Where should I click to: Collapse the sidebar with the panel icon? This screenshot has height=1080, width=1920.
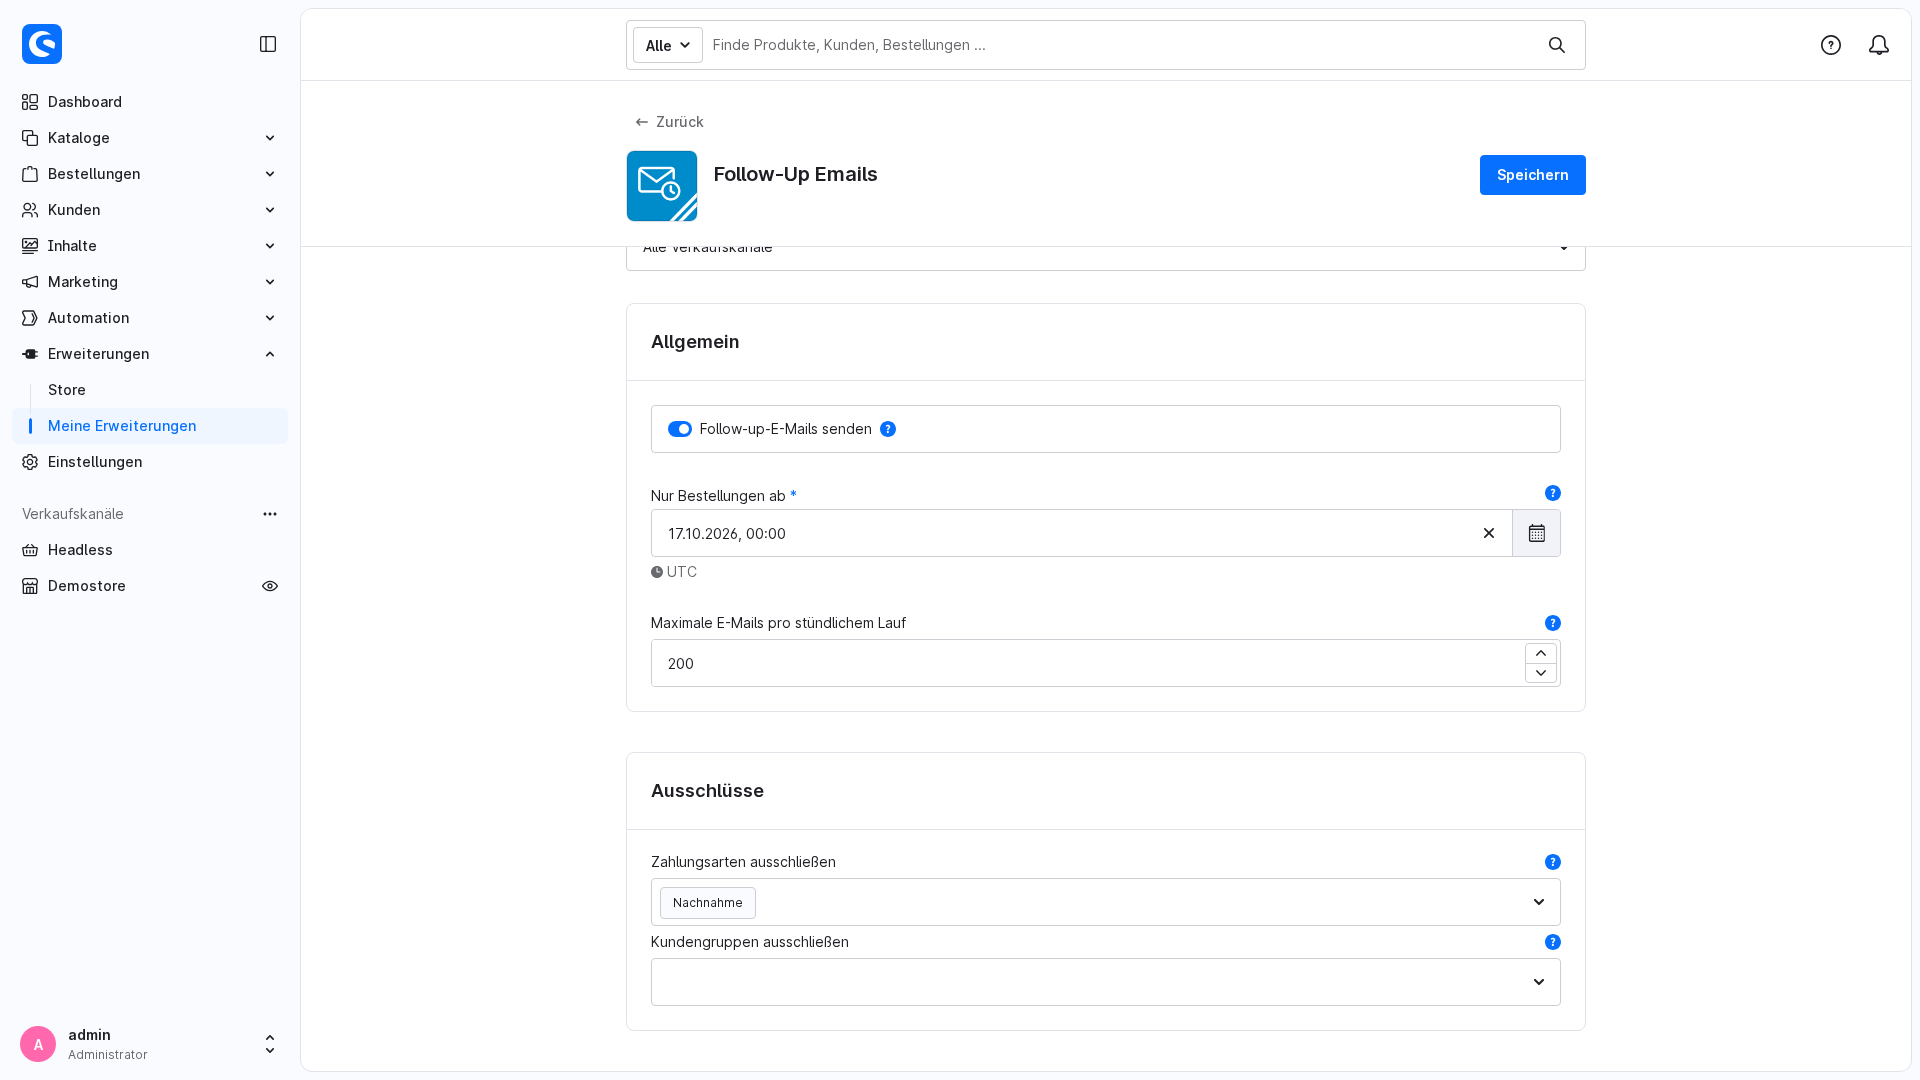tap(268, 44)
